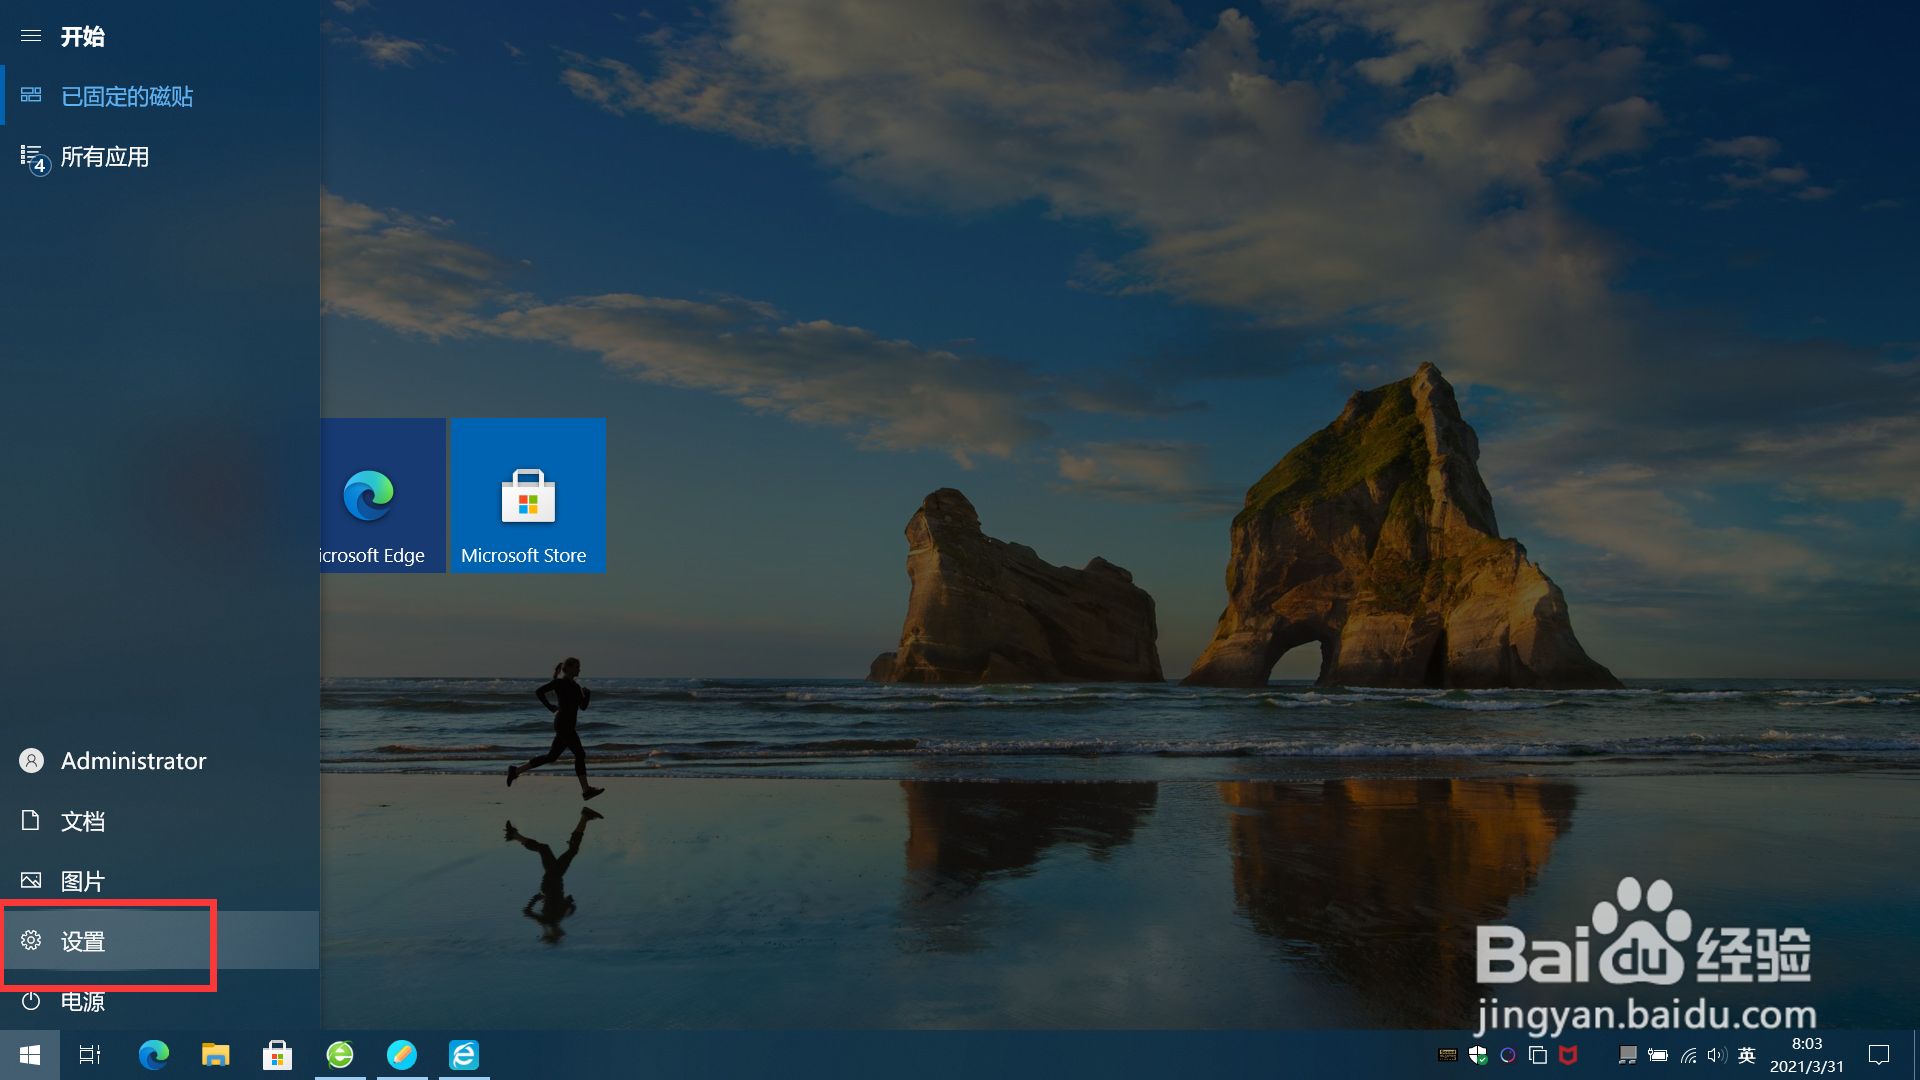Open the McAfee tray icon
The height and width of the screenshot is (1080, 1920).
coord(1568,1055)
